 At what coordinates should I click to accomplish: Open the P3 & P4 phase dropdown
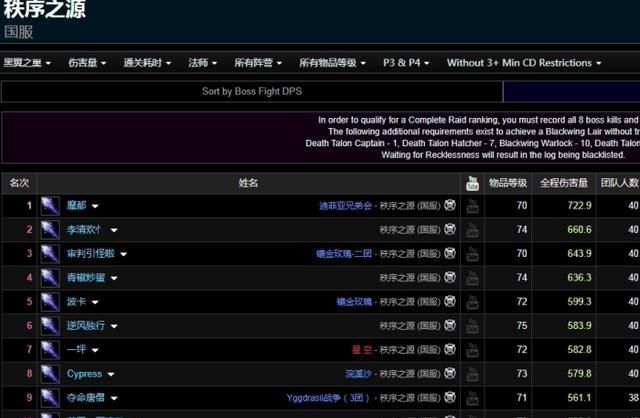[x=406, y=63]
